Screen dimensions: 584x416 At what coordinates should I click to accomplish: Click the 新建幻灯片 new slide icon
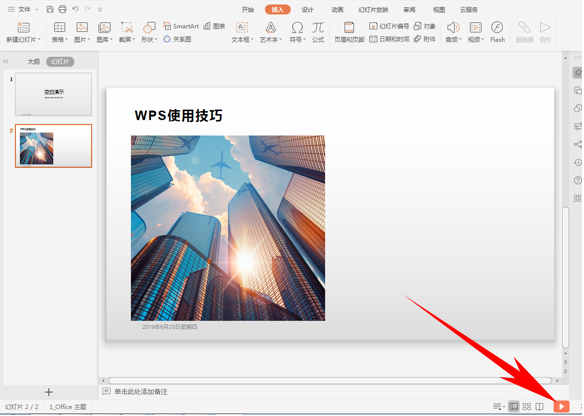click(23, 28)
